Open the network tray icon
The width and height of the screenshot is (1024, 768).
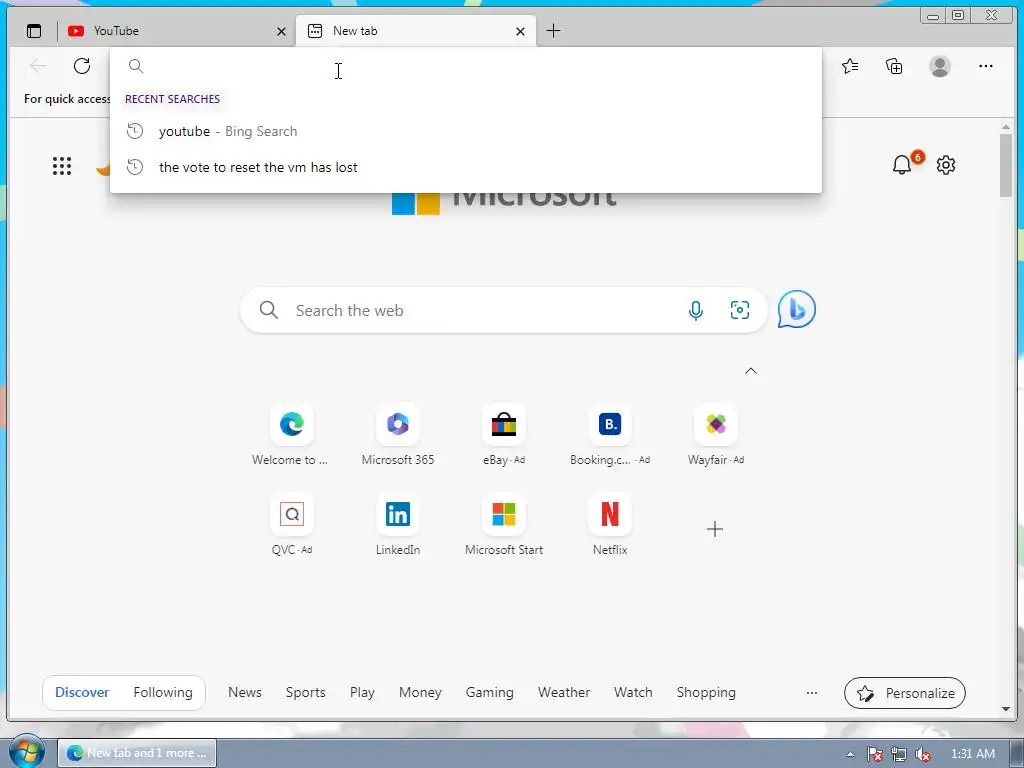pos(899,754)
